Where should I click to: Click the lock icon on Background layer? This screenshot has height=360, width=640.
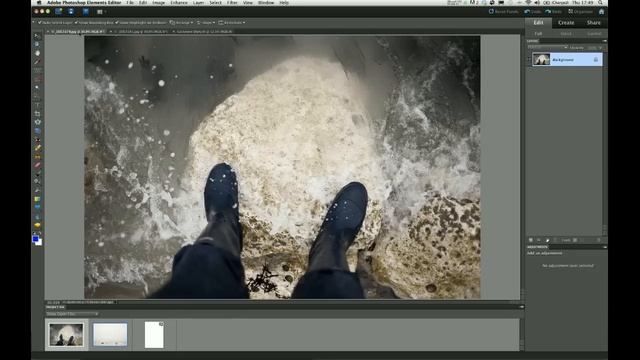coord(596,60)
